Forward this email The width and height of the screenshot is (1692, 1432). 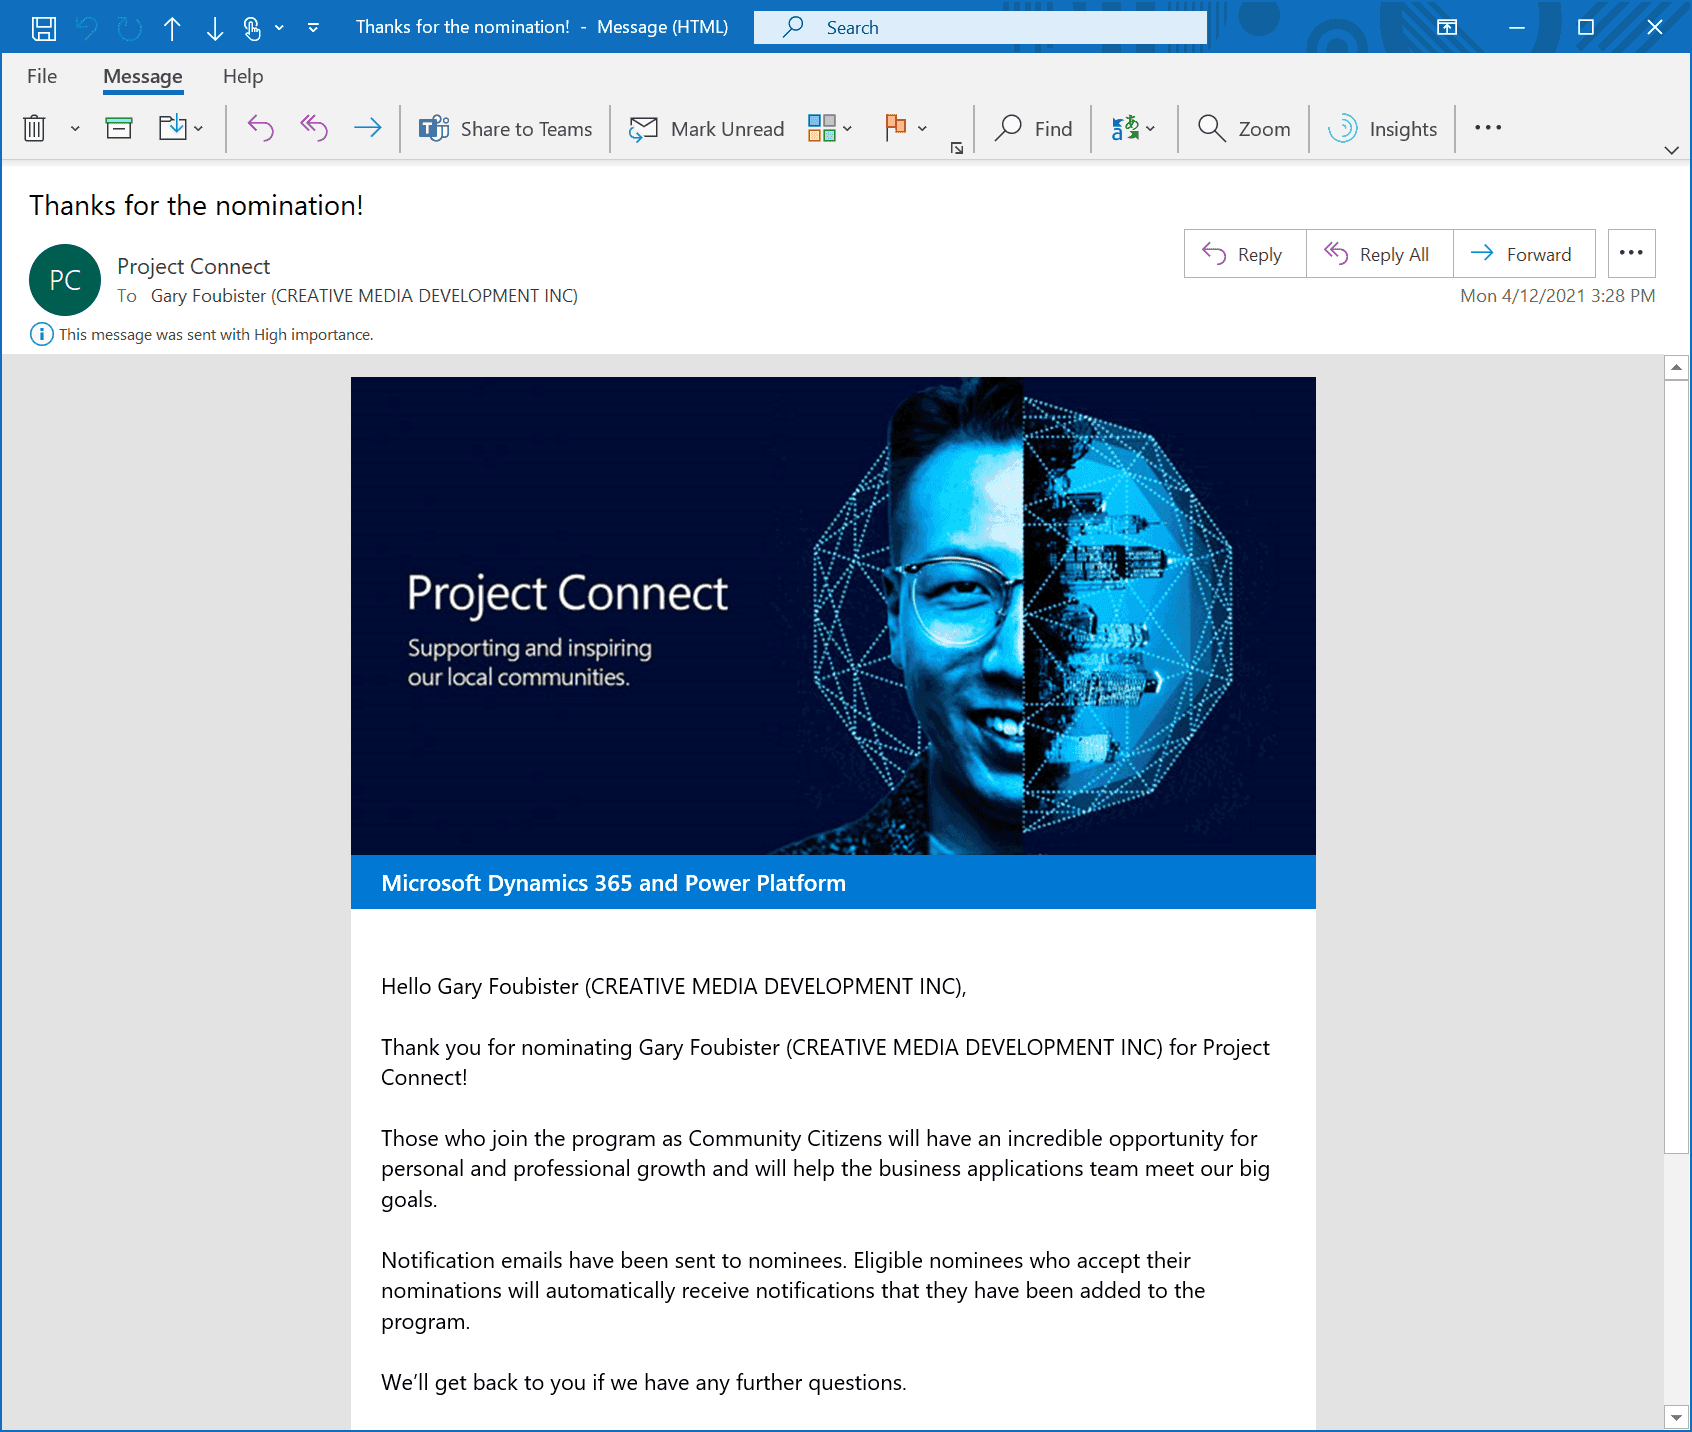[x=1523, y=254]
